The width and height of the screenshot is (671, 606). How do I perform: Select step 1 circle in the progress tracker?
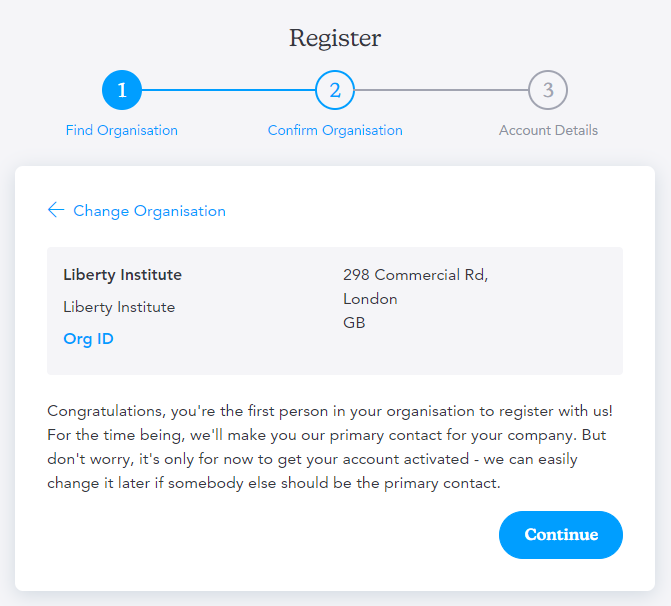[x=122, y=90]
